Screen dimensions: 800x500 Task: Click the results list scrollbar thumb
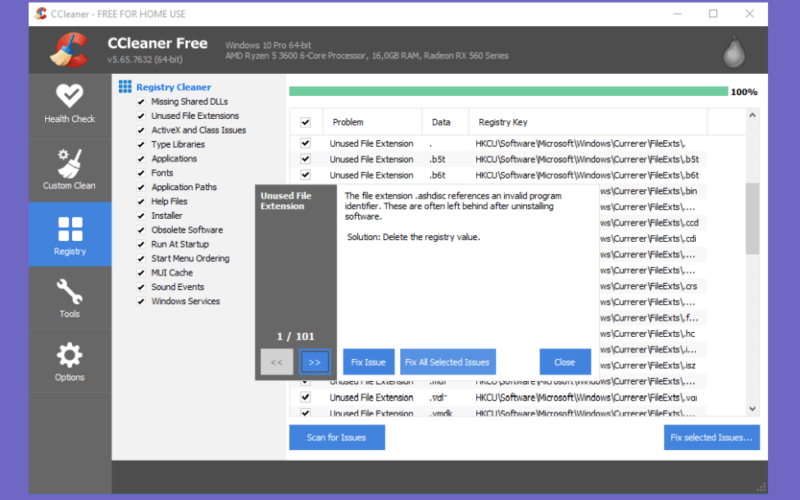pos(752,218)
